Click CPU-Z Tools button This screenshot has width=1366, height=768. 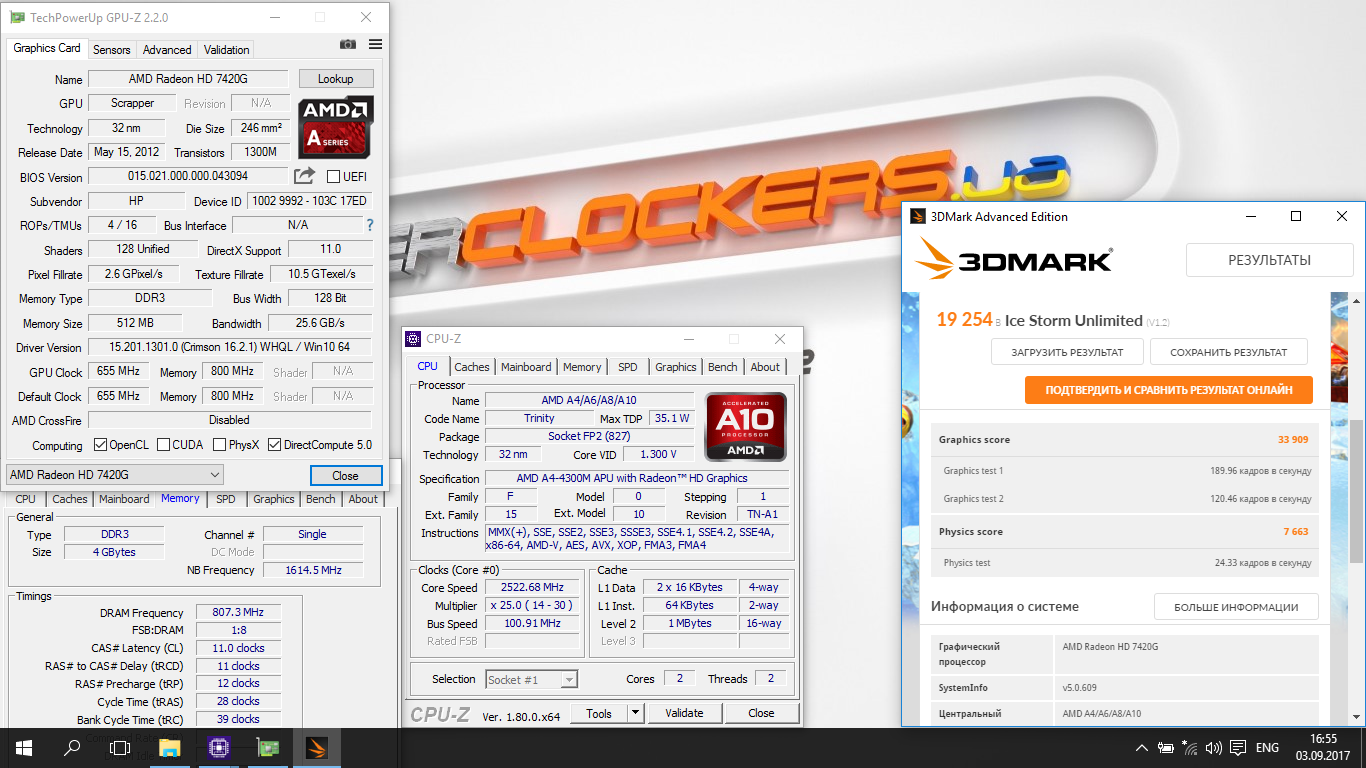(x=599, y=713)
